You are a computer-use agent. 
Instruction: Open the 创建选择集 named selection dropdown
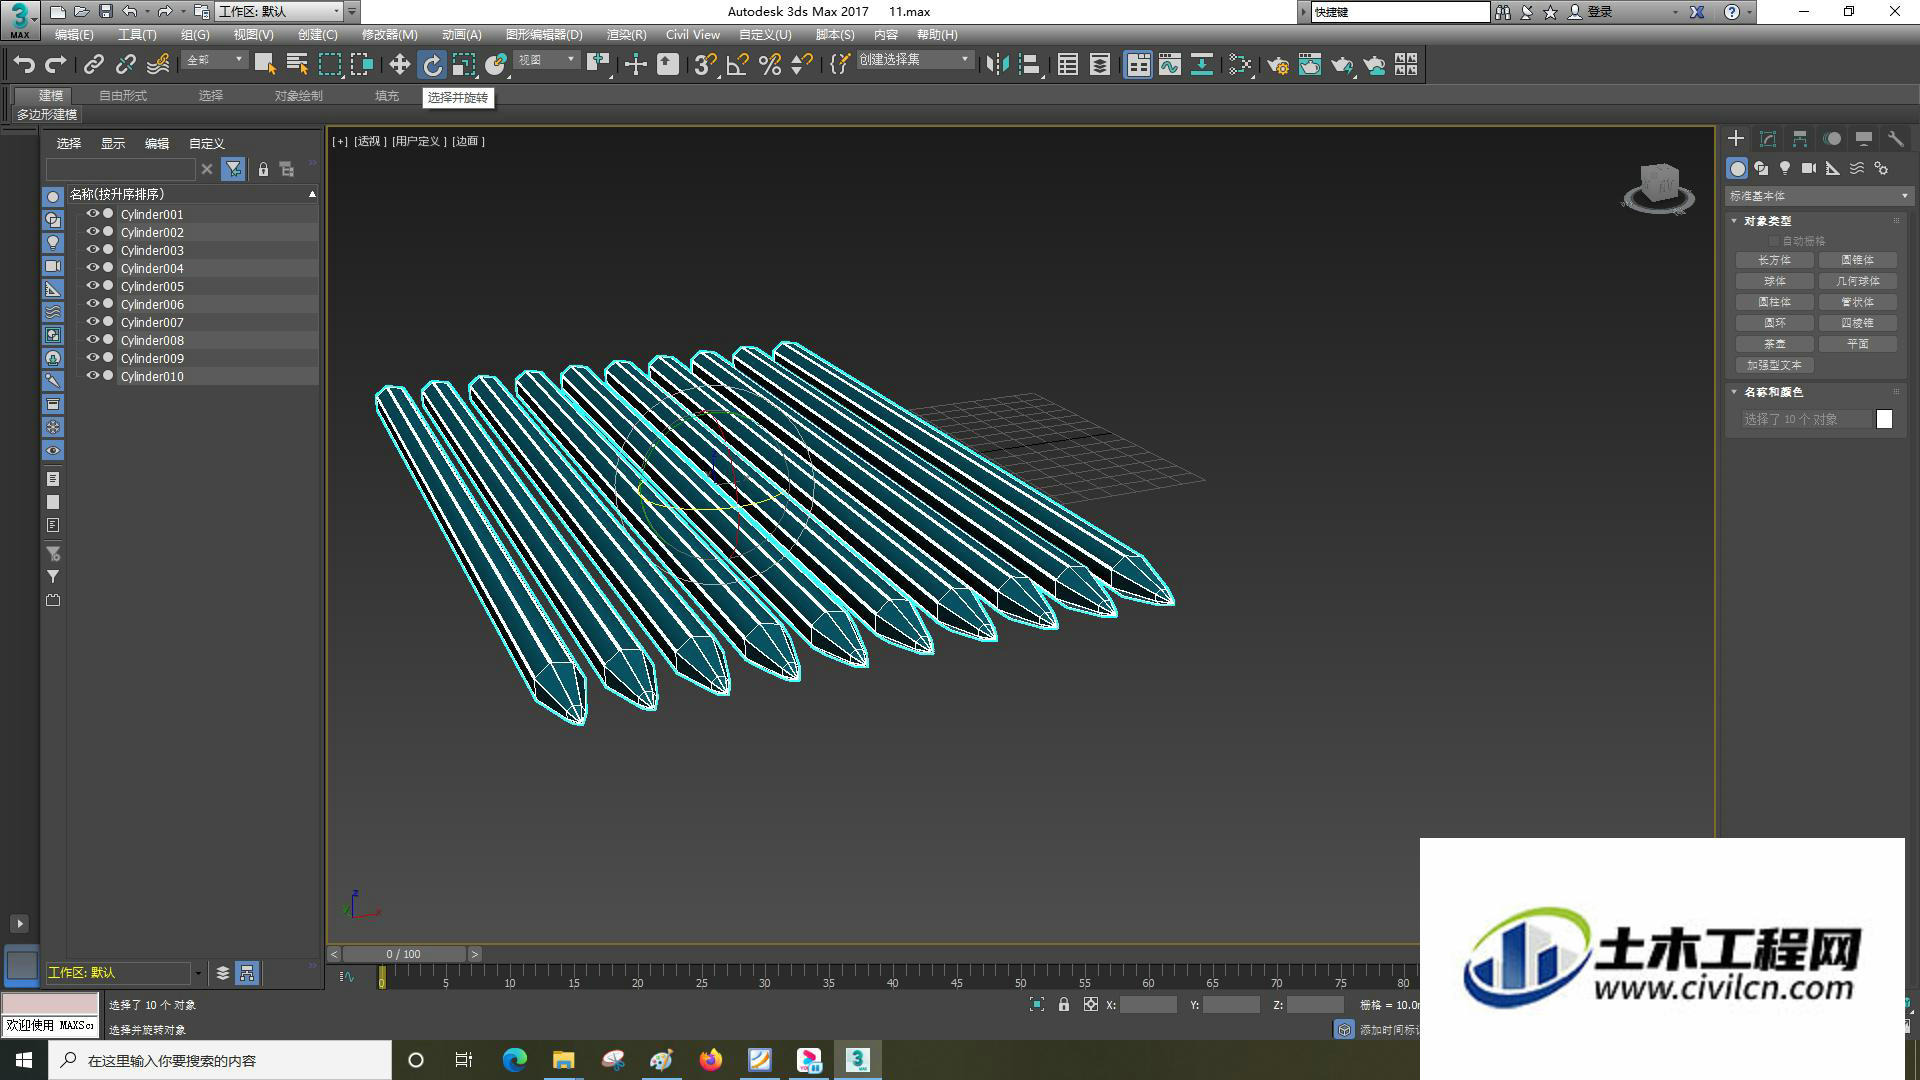914,60
